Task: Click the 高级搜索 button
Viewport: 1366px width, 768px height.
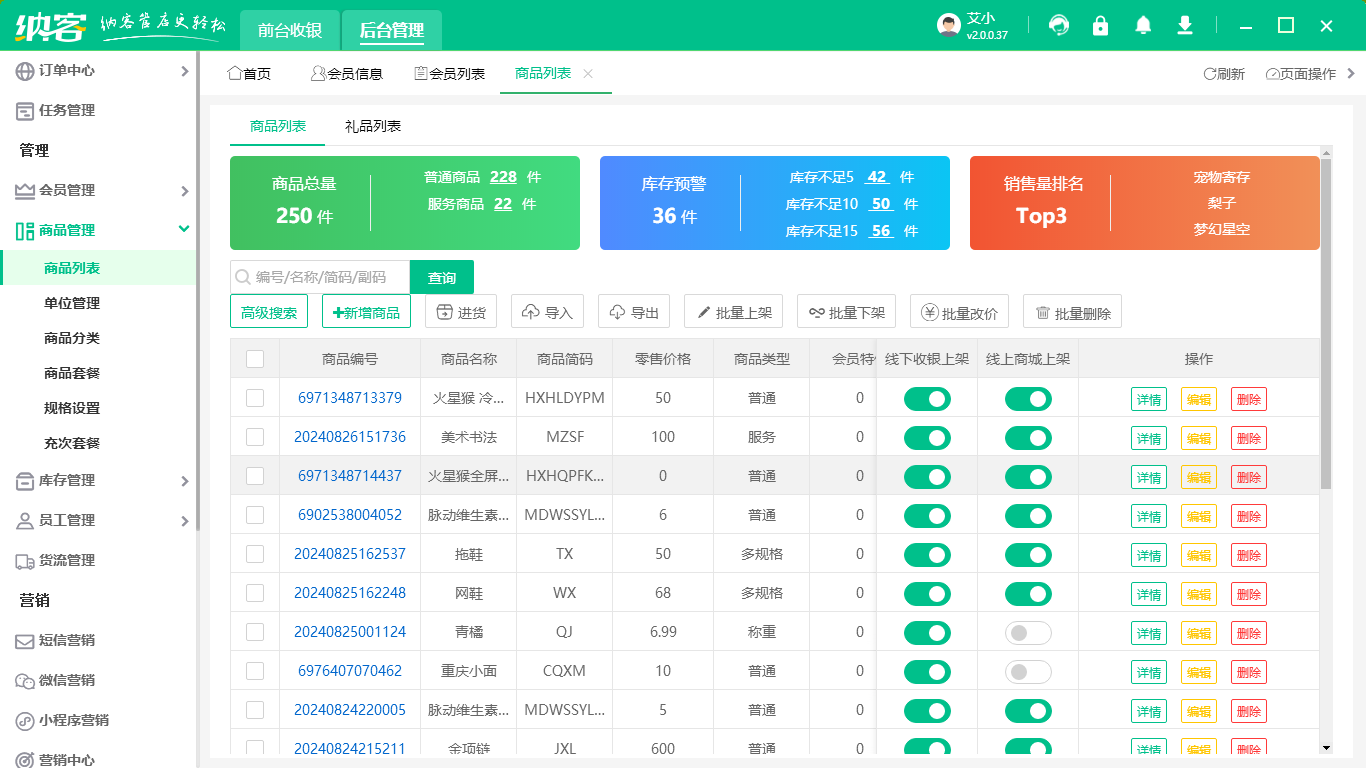Action: pos(269,312)
